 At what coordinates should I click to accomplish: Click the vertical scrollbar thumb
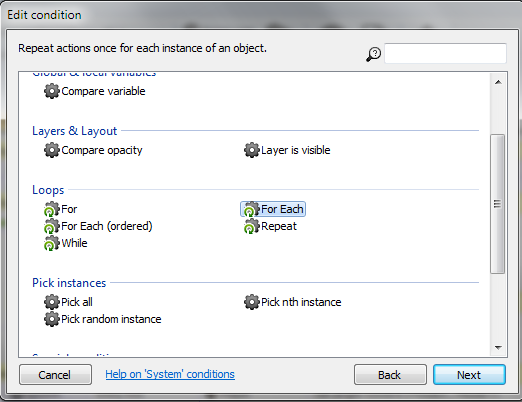(498, 204)
